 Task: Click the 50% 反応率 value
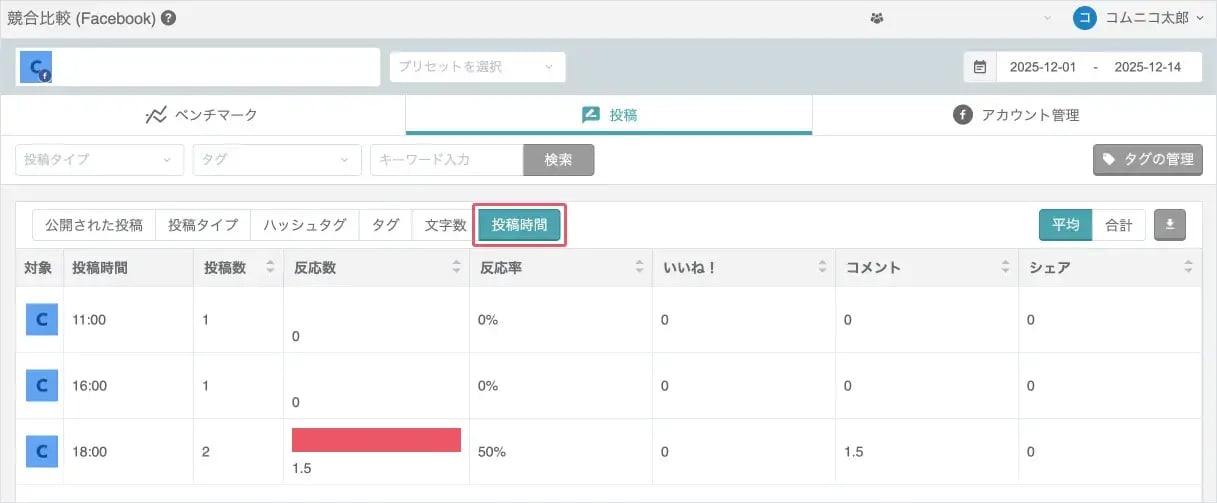point(493,451)
